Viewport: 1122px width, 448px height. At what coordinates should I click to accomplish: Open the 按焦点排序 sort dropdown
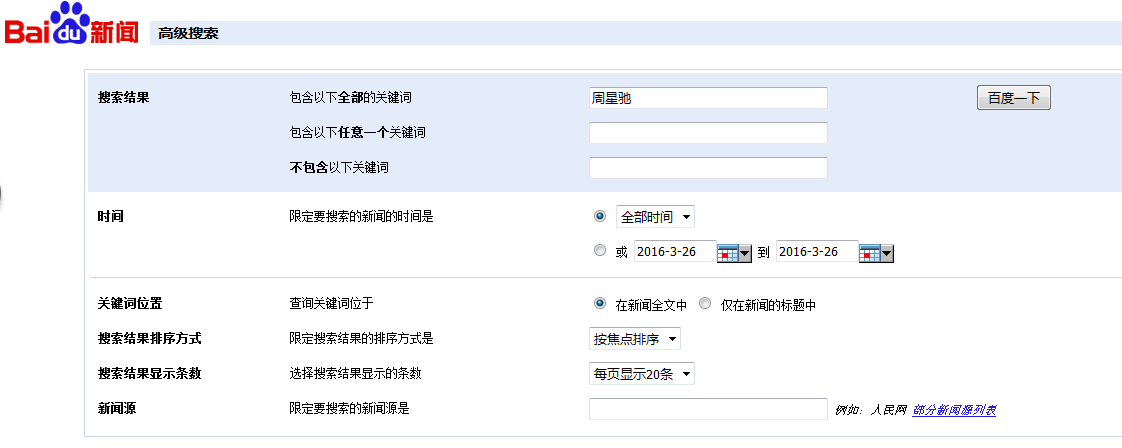pos(635,339)
